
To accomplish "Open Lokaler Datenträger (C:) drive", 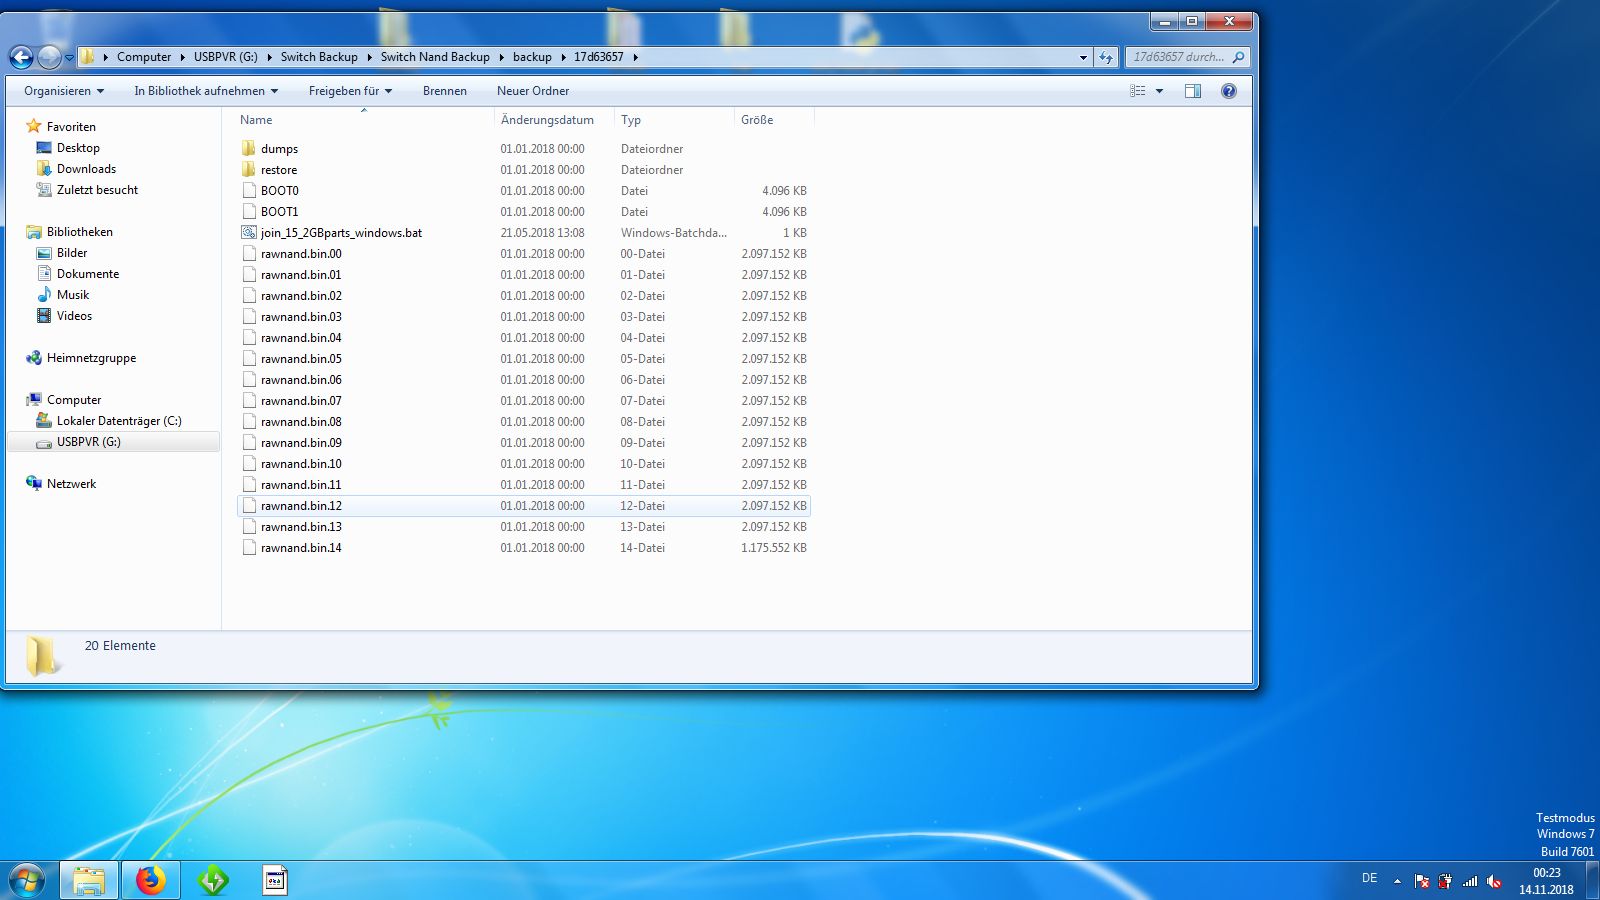I will (119, 421).
